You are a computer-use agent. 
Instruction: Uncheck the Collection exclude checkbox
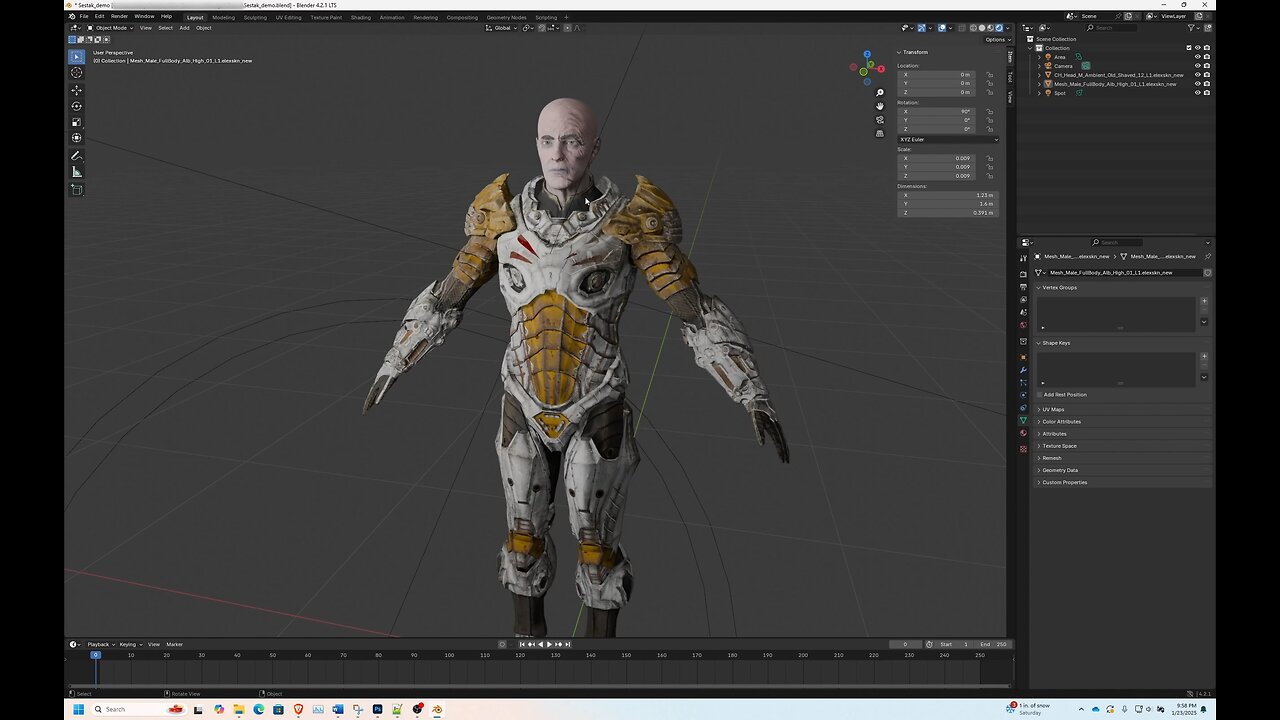(x=1189, y=48)
